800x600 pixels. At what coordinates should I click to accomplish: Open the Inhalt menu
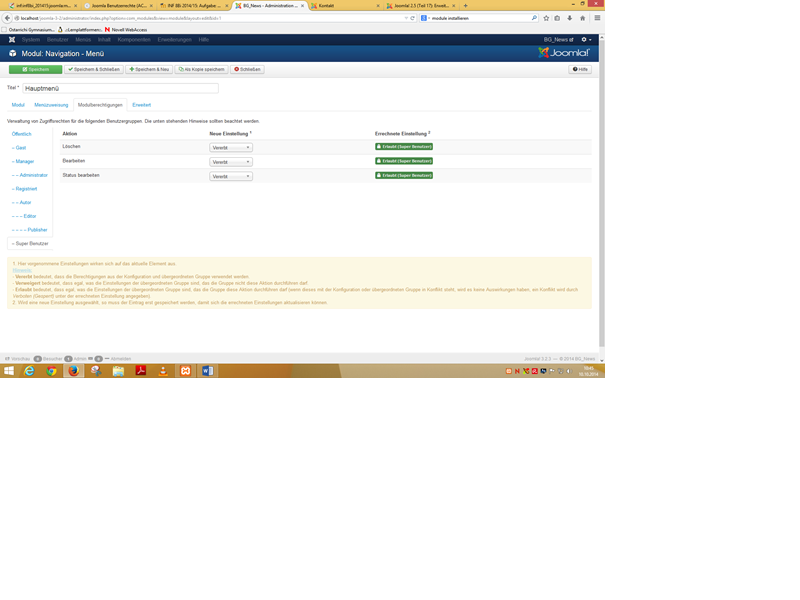pyautogui.click(x=104, y=39)
